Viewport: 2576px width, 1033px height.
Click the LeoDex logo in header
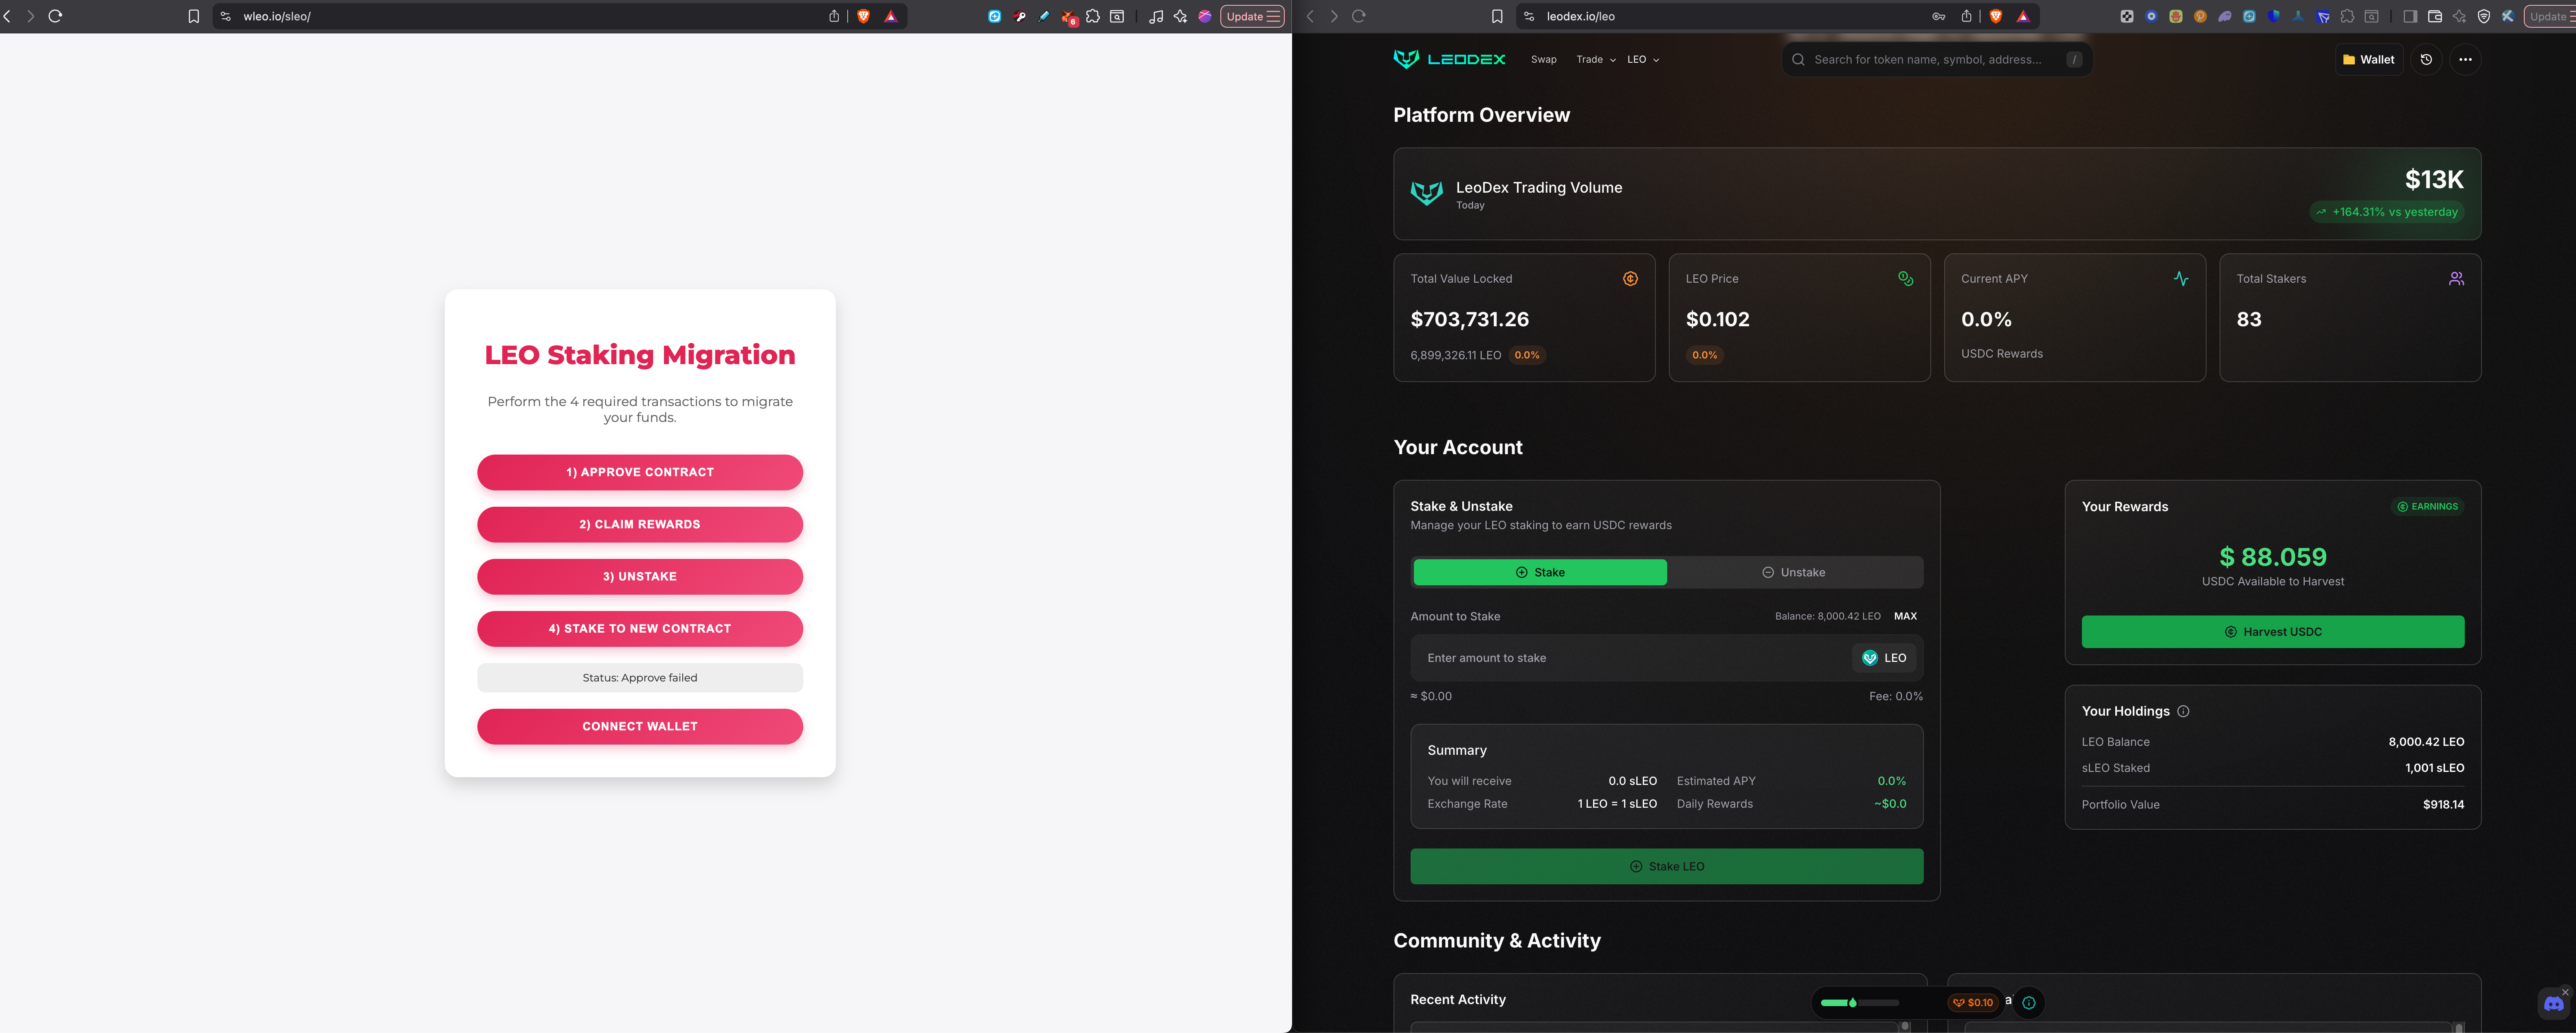(x=1449, y=60)
